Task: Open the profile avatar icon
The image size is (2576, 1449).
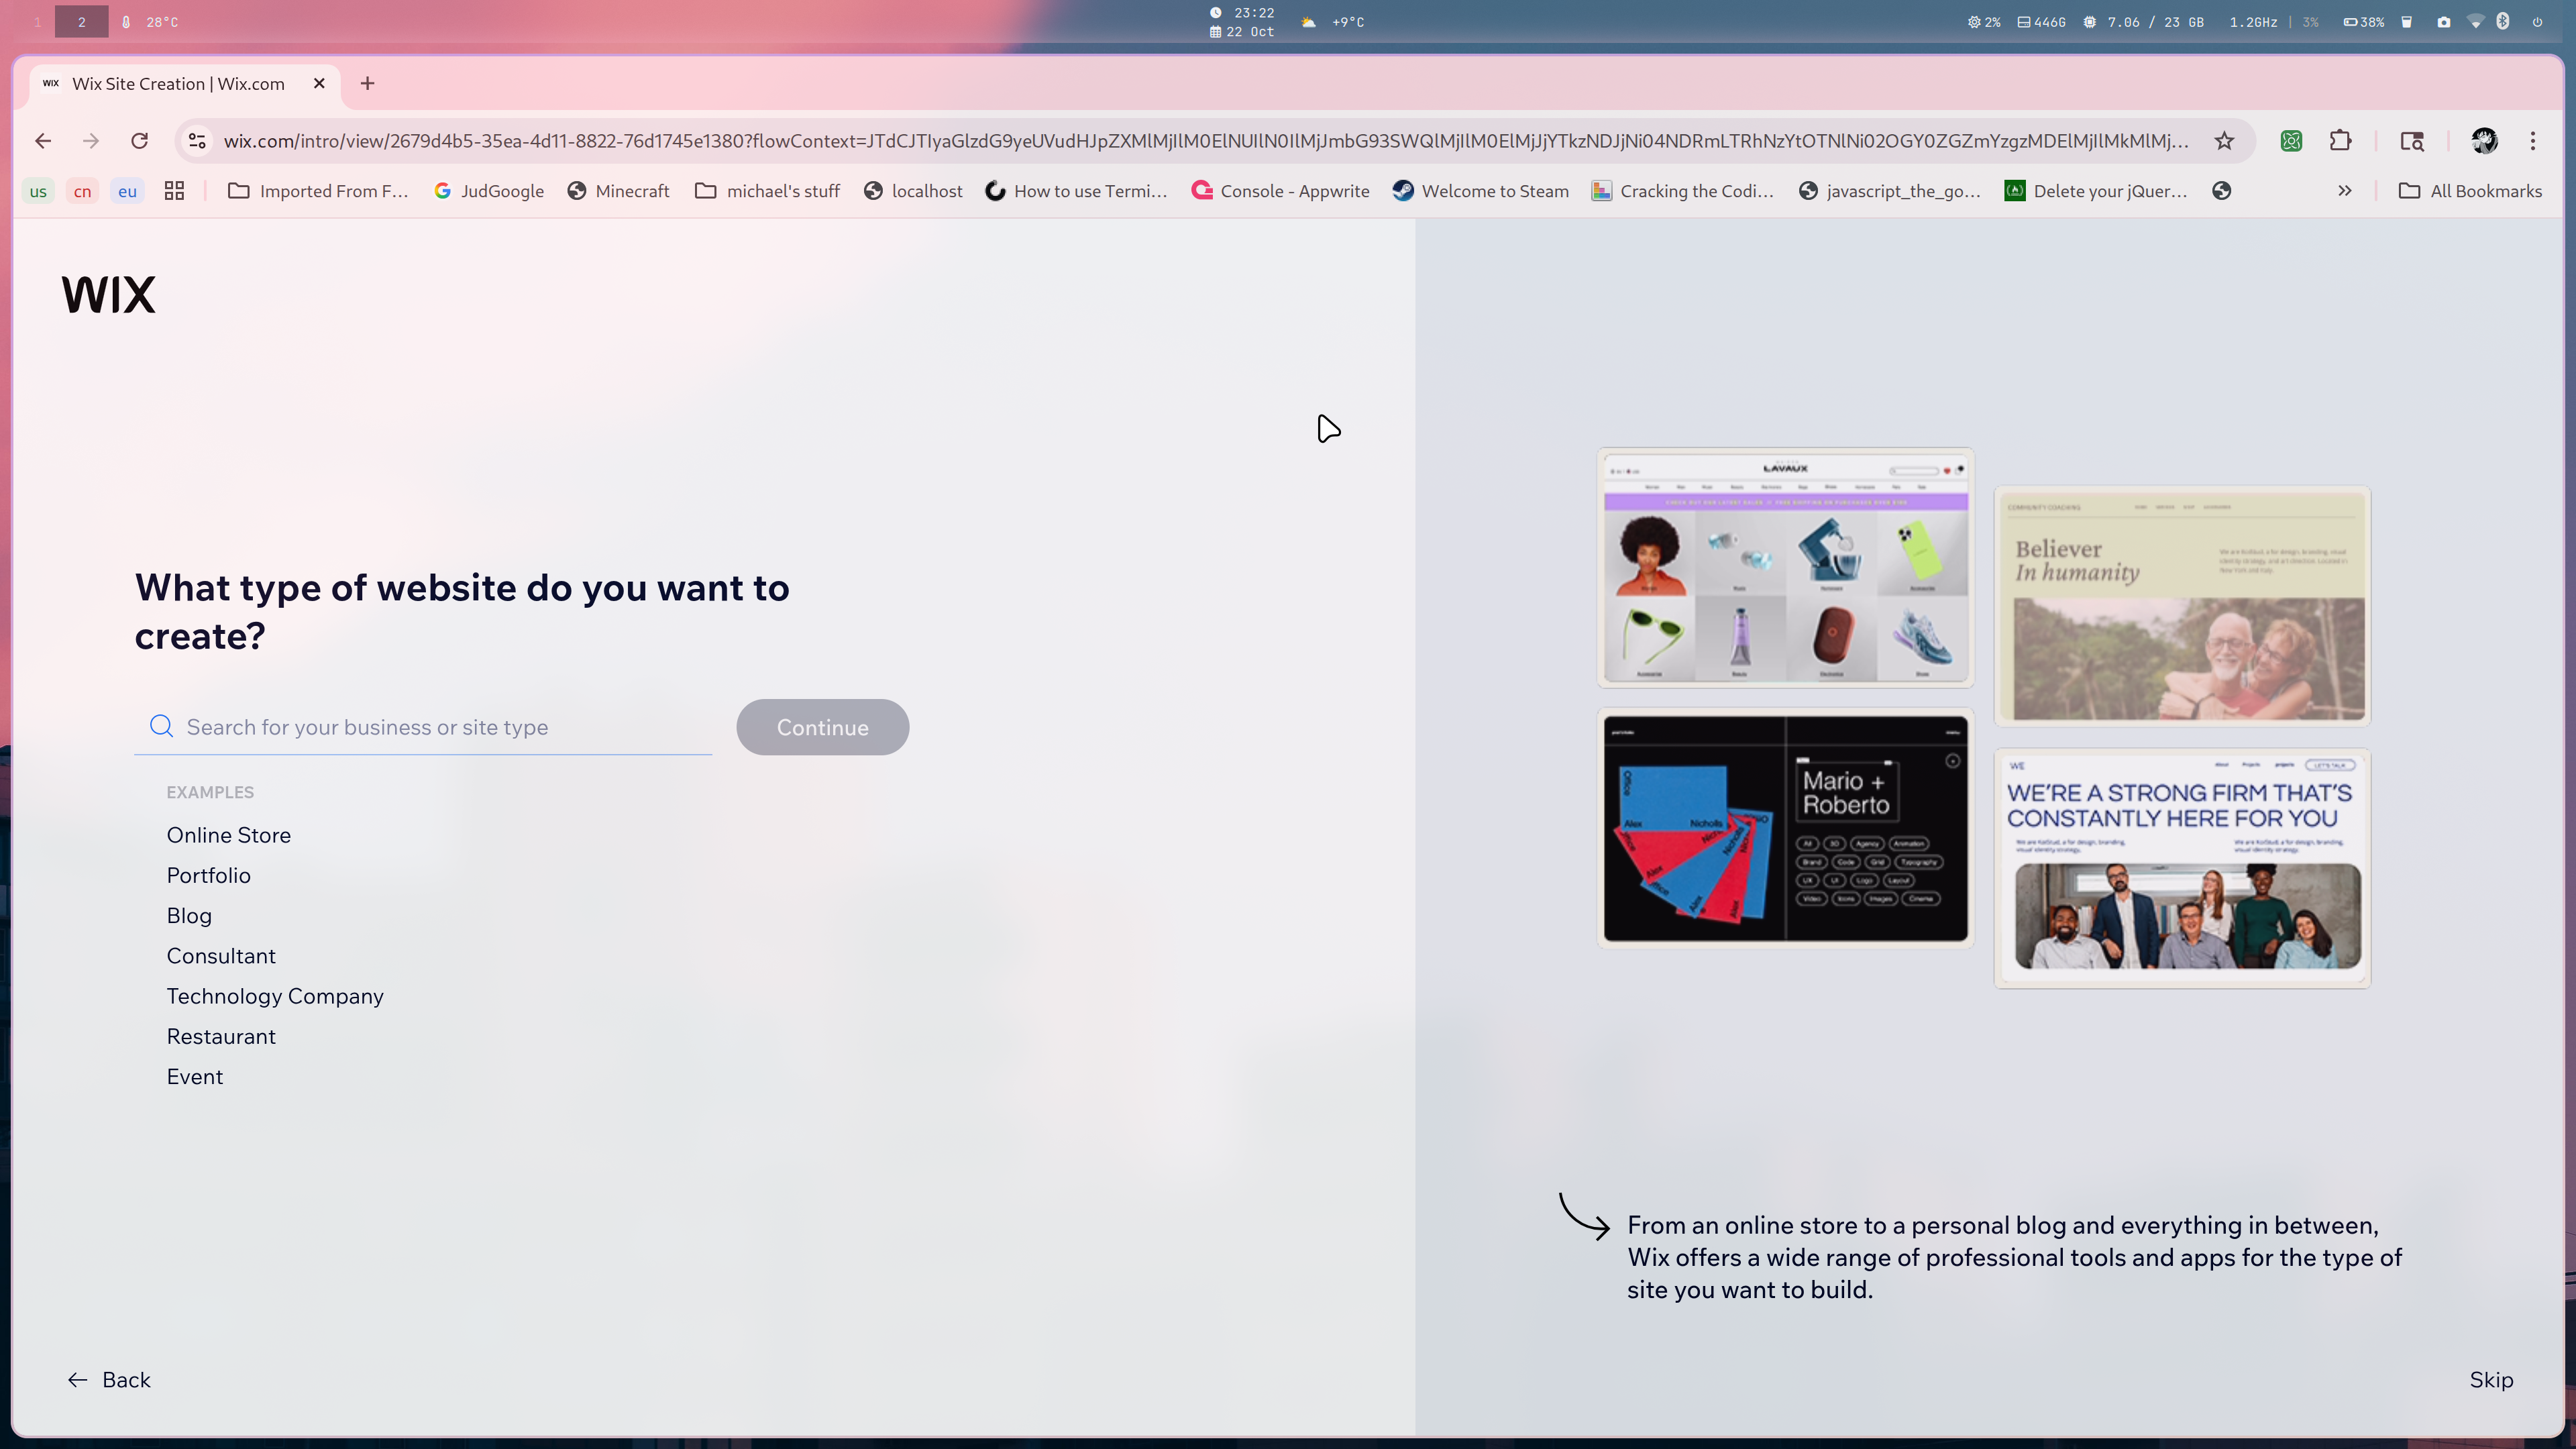Action: click(2485, 141)
